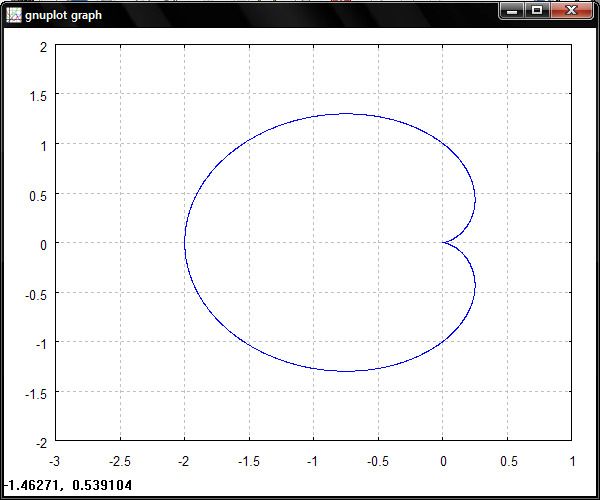Click the coordinates readout -1.46271, 0.539104

pyautogui.click(x=68, y=485)
